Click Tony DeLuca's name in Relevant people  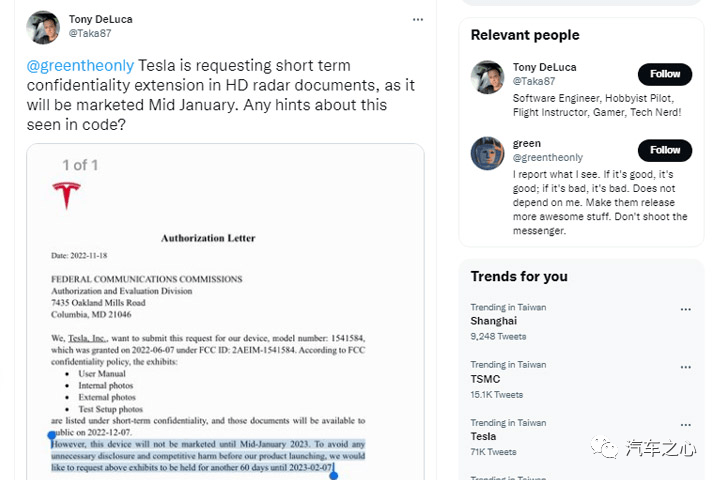[544, 67]
